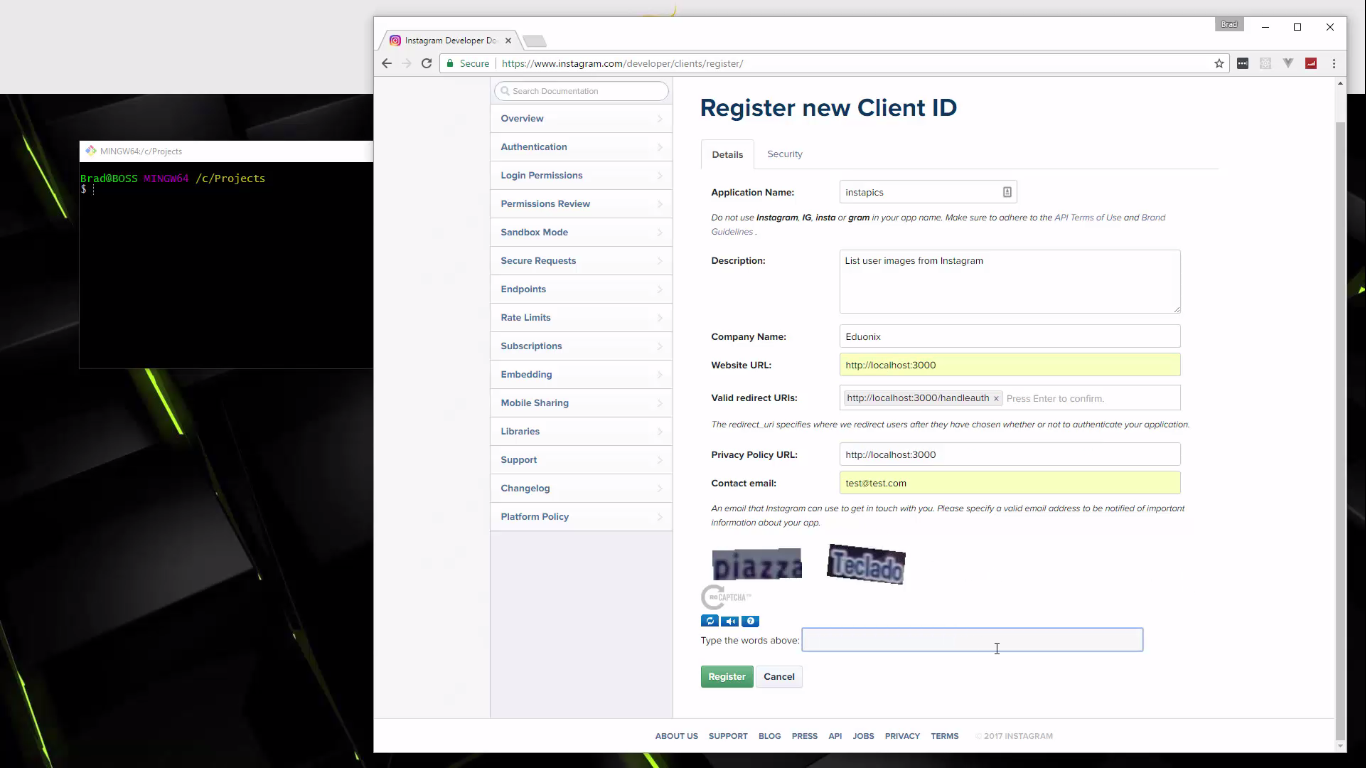The width and height of the screenshot is (1366, 768).
Task: Open Subscriptions docs
Action: click(581, 346)
